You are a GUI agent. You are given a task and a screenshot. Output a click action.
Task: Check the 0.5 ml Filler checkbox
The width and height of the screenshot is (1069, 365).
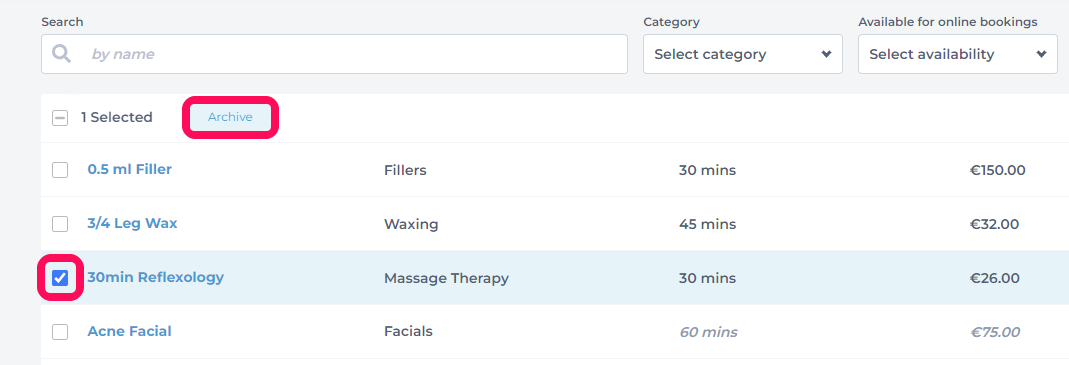60,170
